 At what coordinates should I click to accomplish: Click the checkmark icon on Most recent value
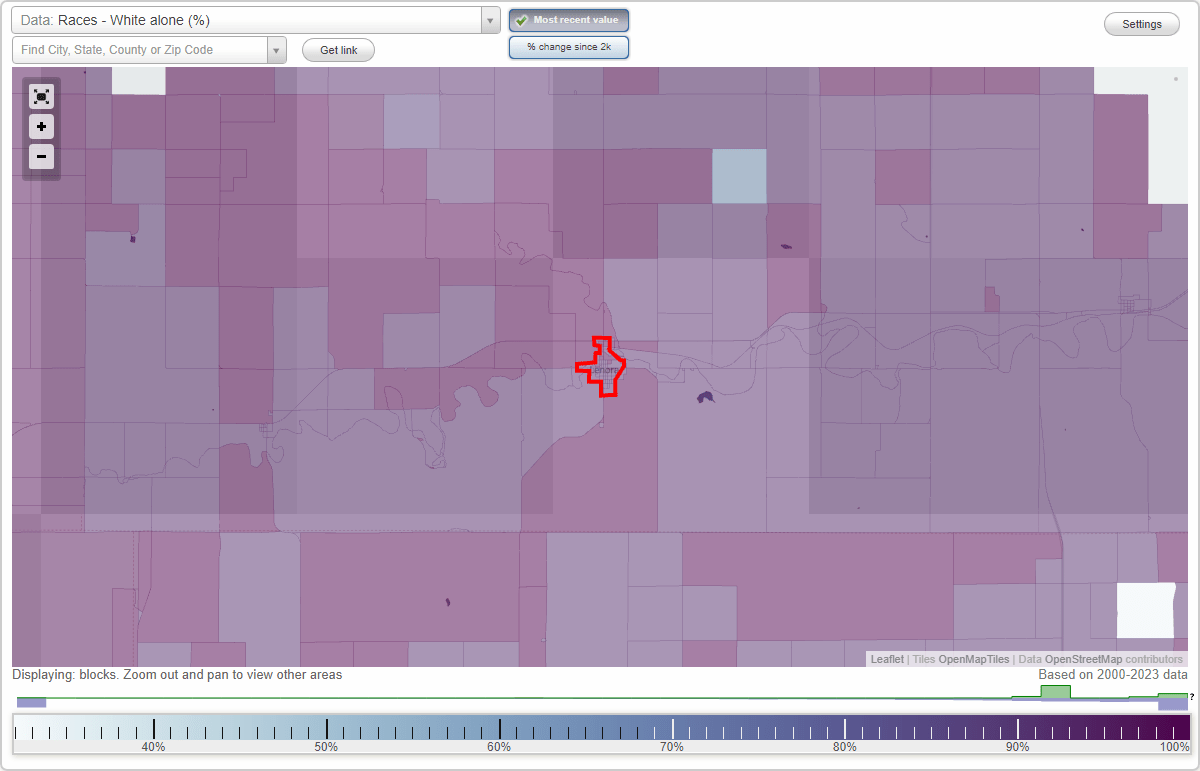tap(521, 20)
